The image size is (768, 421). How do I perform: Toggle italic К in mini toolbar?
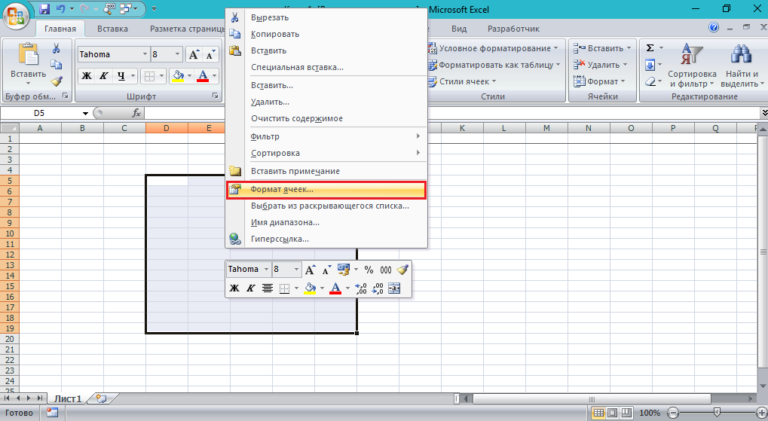(250, 288)
